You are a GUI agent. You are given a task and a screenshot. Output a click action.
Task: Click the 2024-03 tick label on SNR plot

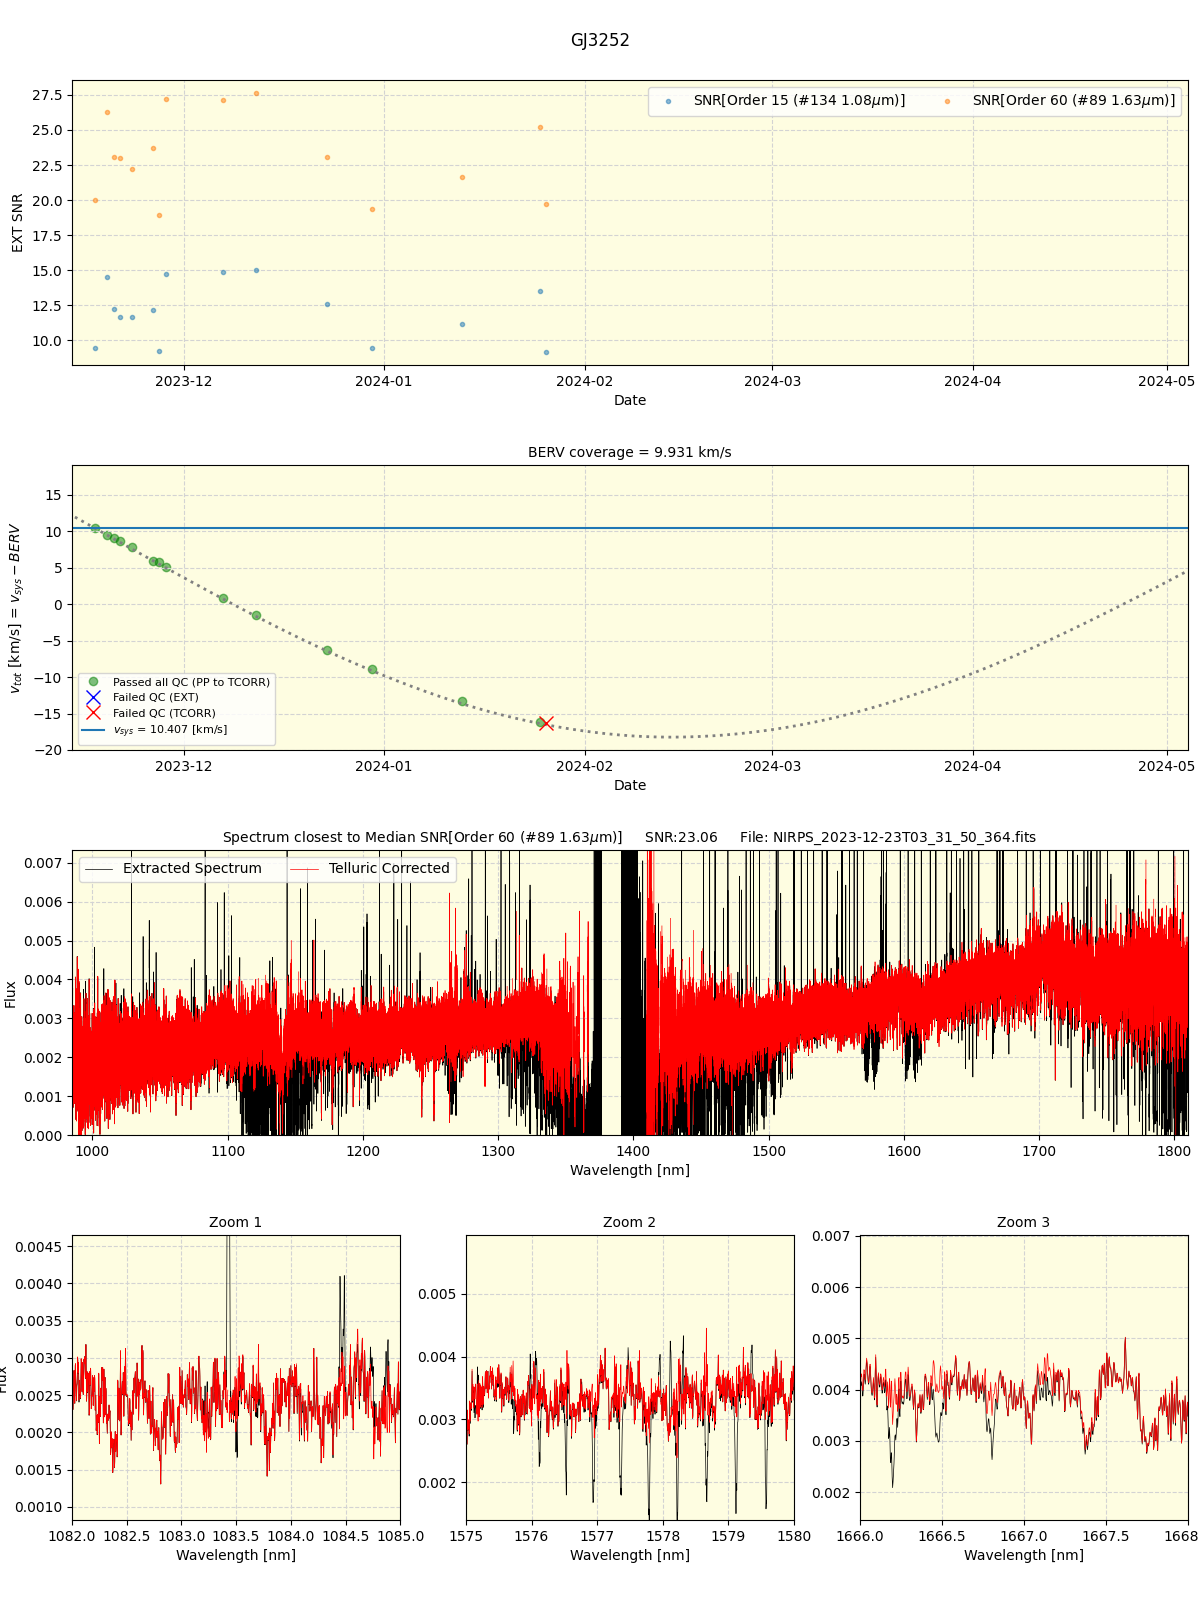(x=773, y=380)
